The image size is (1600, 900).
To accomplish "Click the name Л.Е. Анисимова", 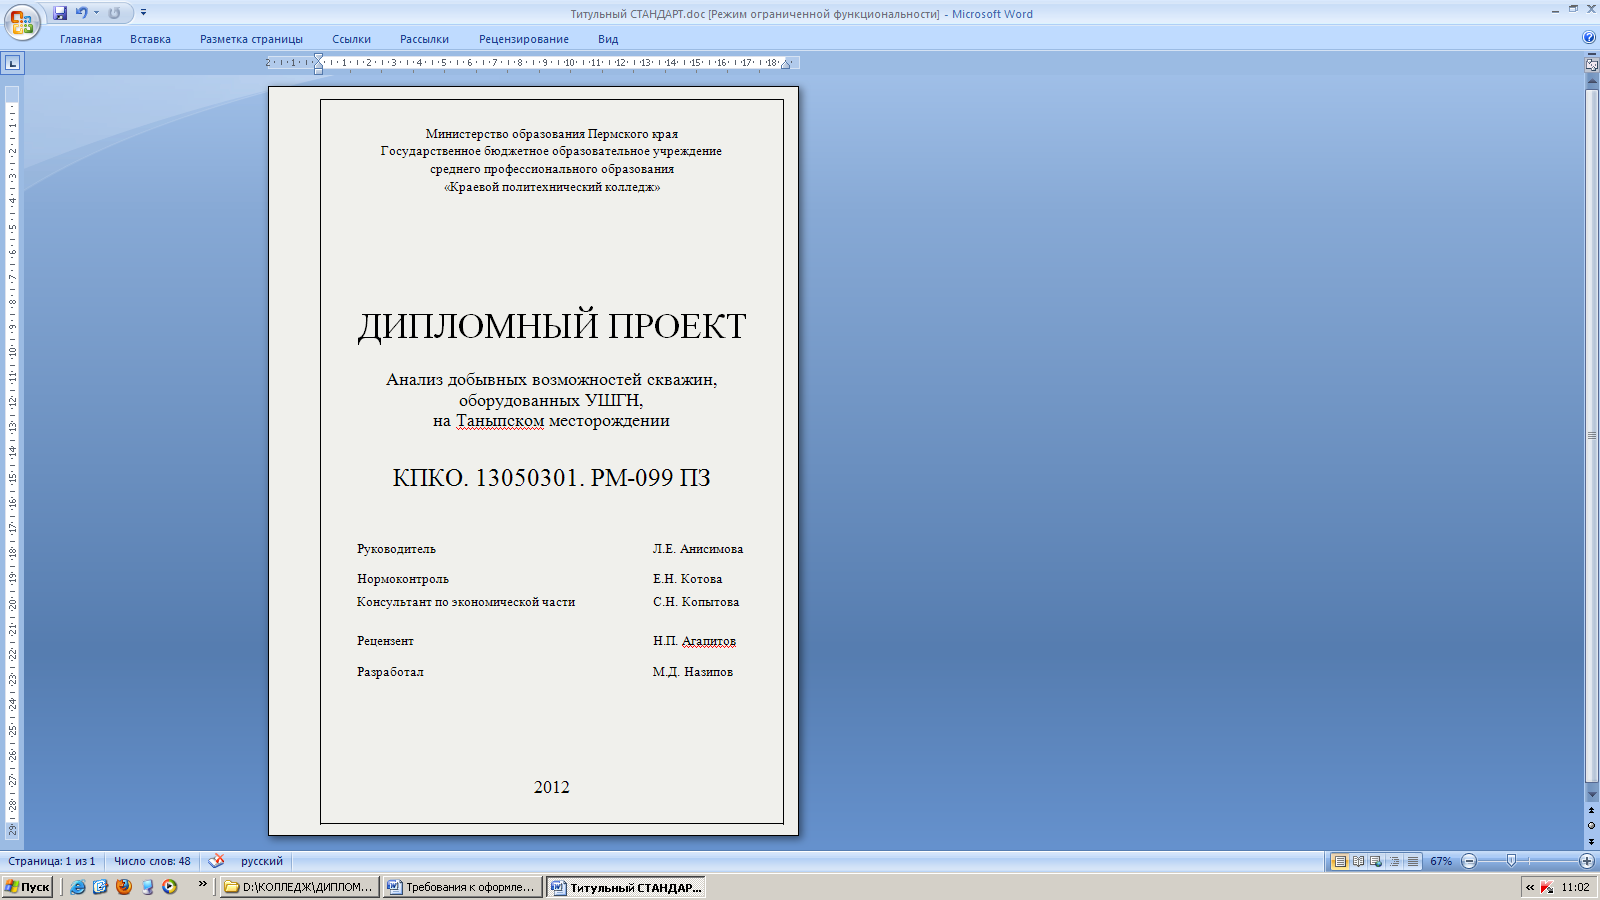I will point(698,549).
